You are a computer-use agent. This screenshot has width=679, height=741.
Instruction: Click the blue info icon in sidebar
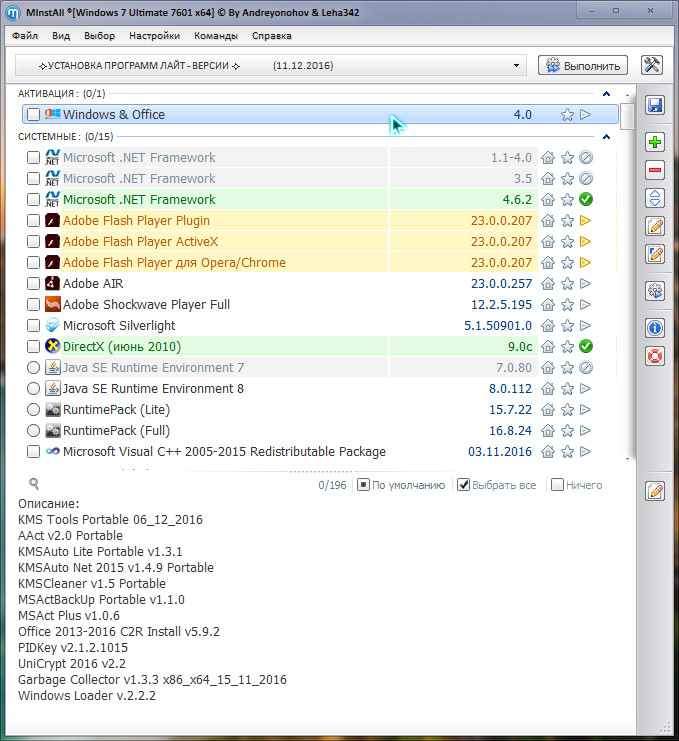pyautogui.click(x=655, y=327)
